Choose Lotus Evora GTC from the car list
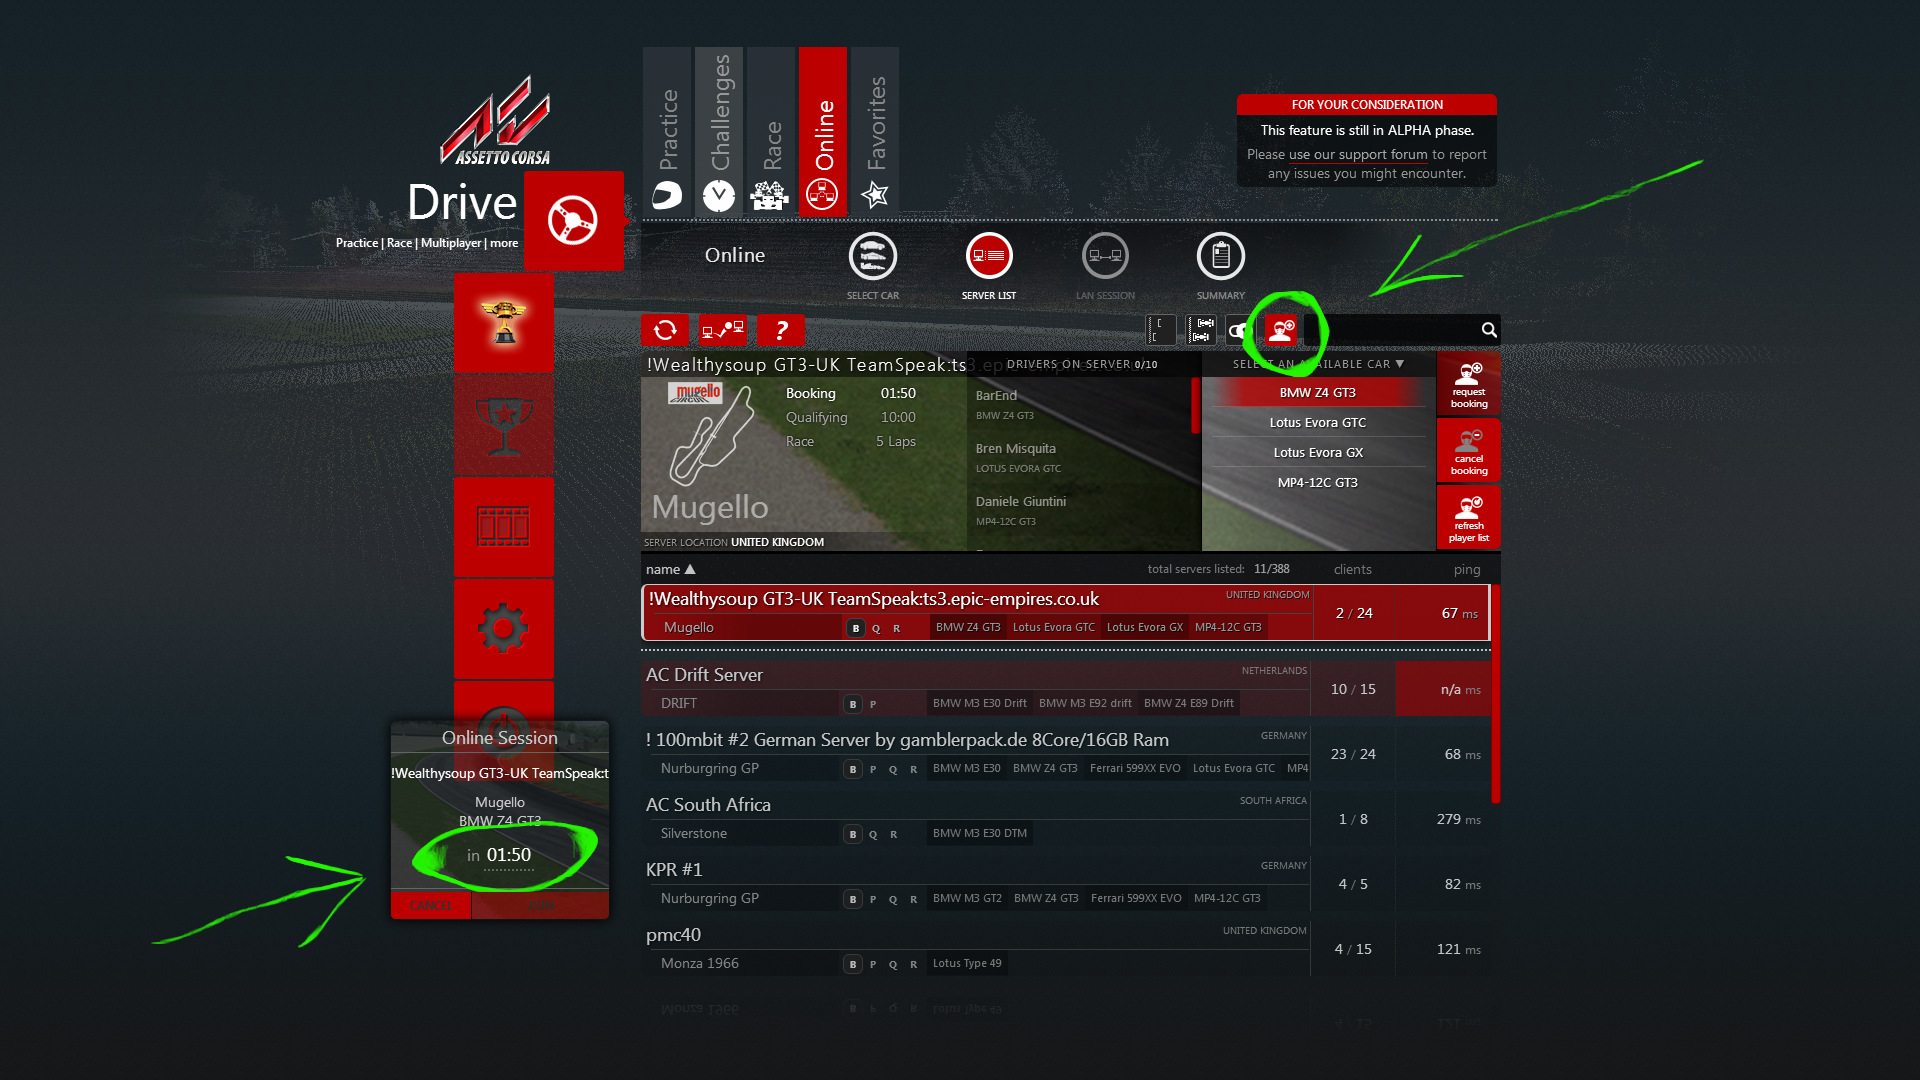This screenshot has width=1920, height=1080. point(1317,423)
